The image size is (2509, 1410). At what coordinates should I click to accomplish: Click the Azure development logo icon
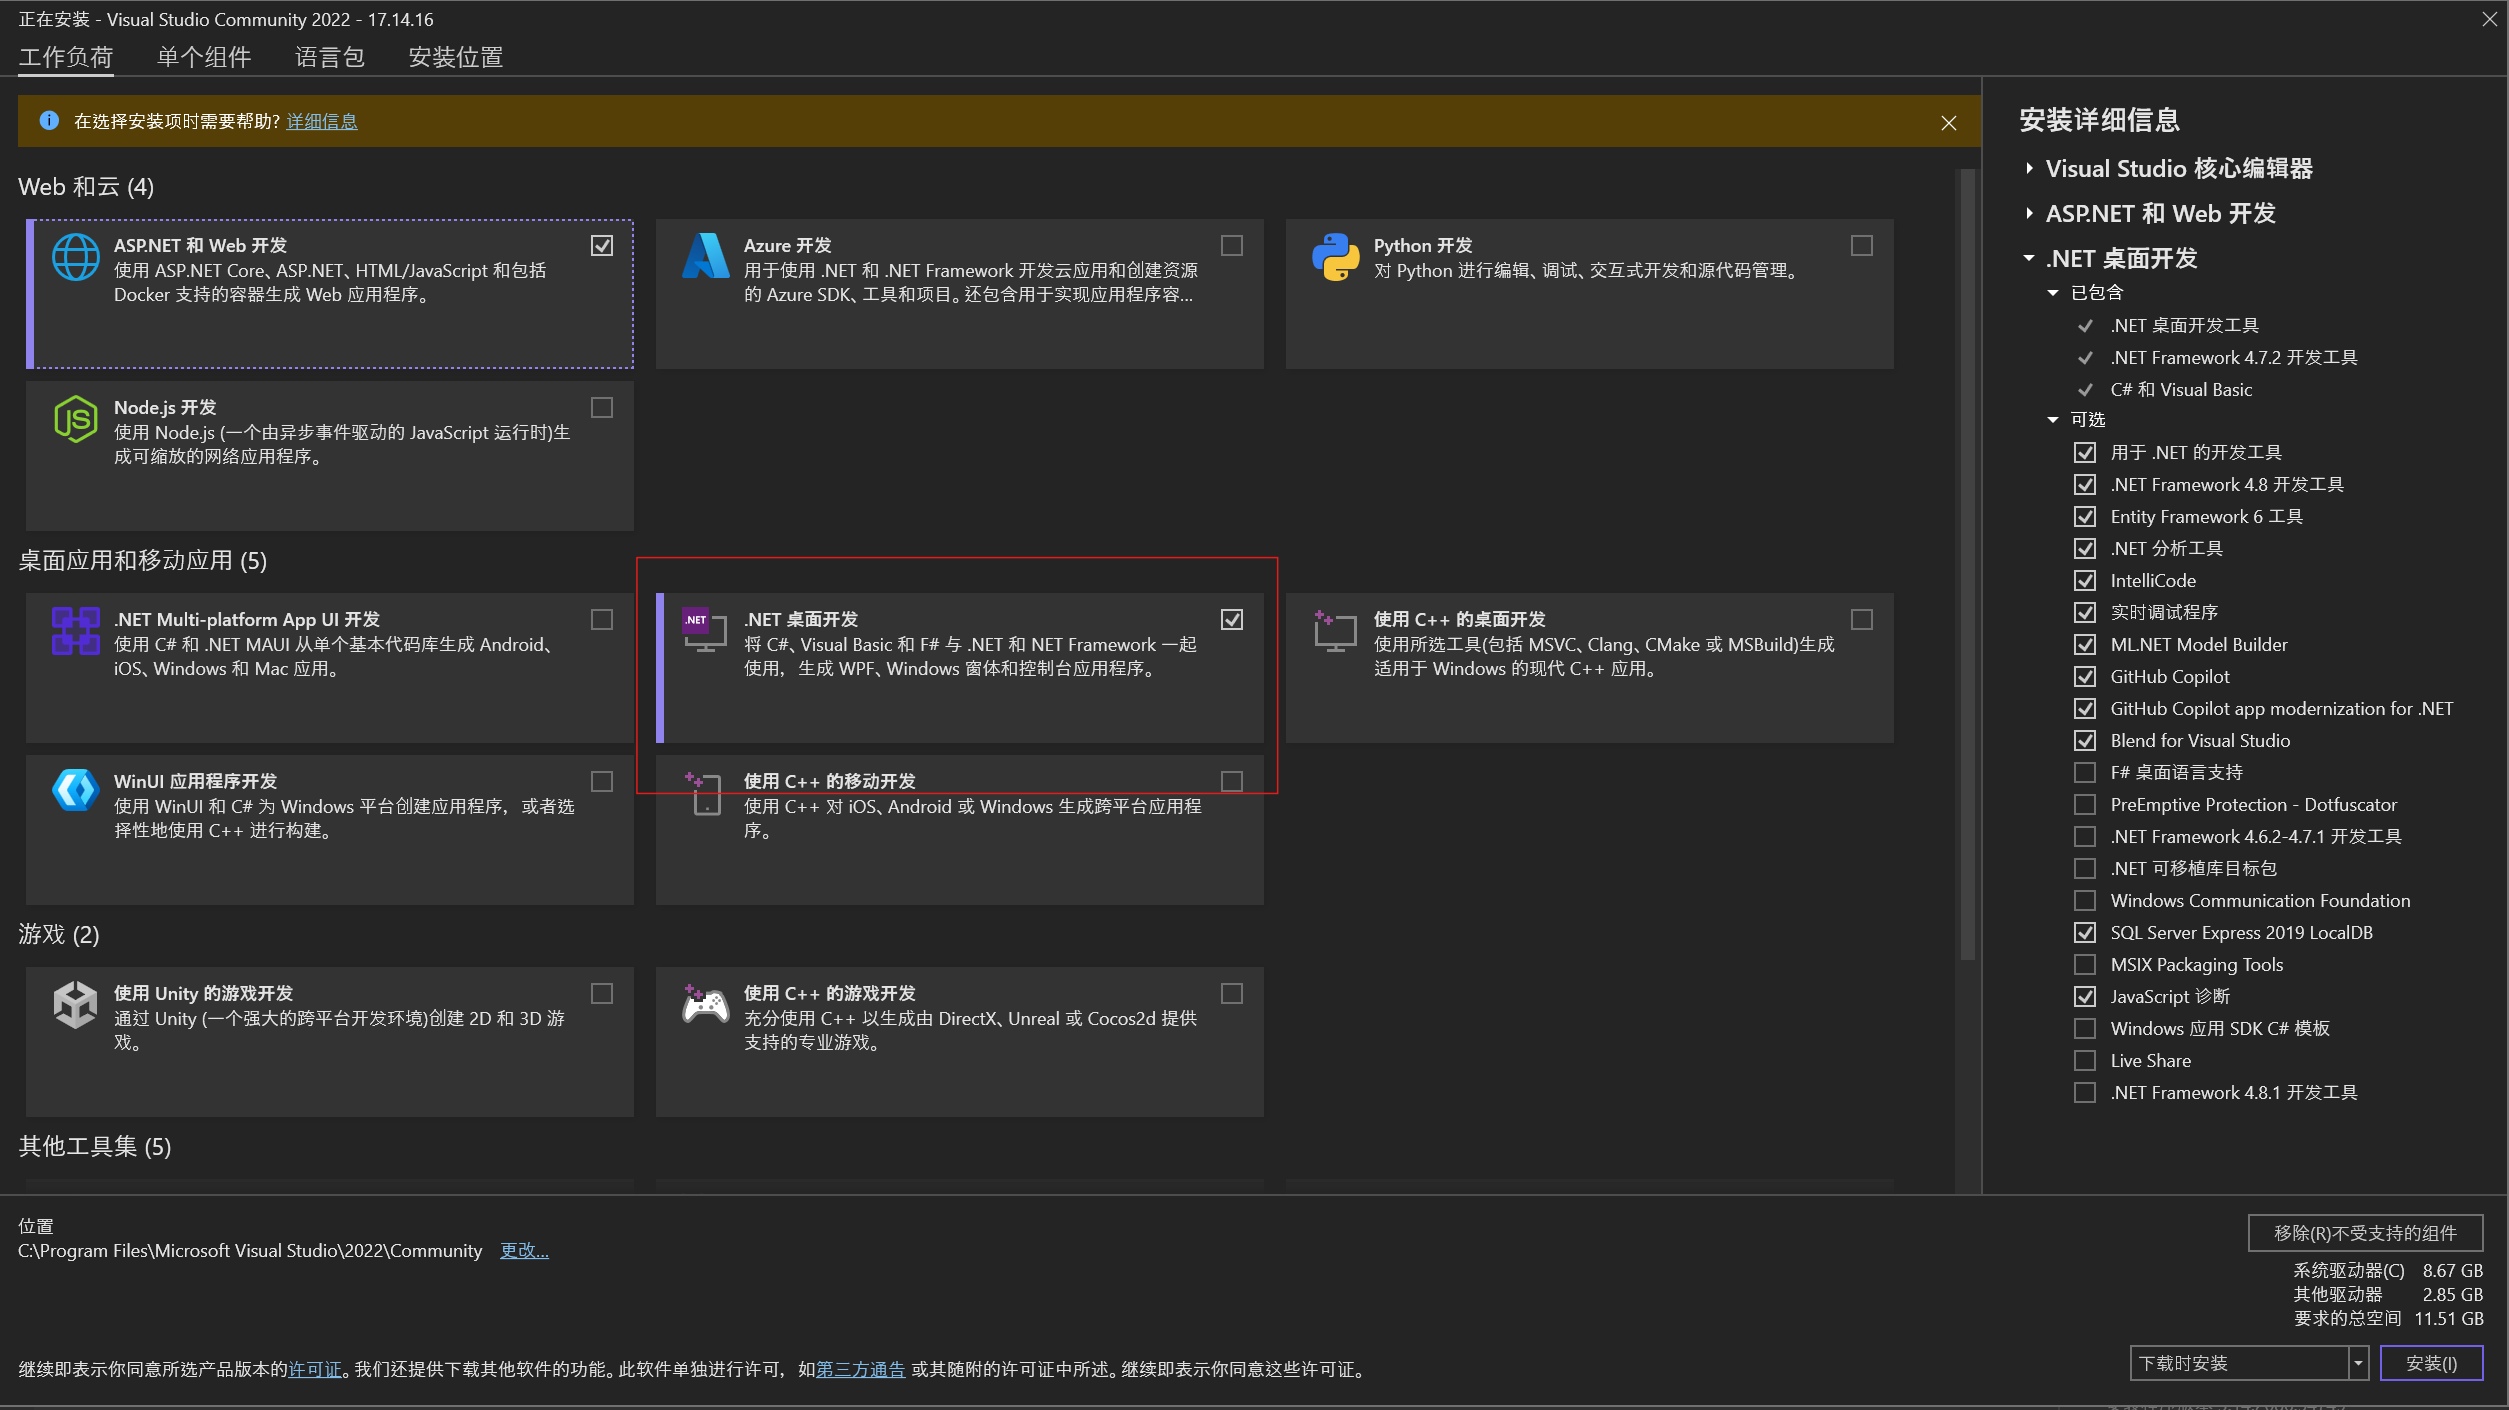coord(705,257)
